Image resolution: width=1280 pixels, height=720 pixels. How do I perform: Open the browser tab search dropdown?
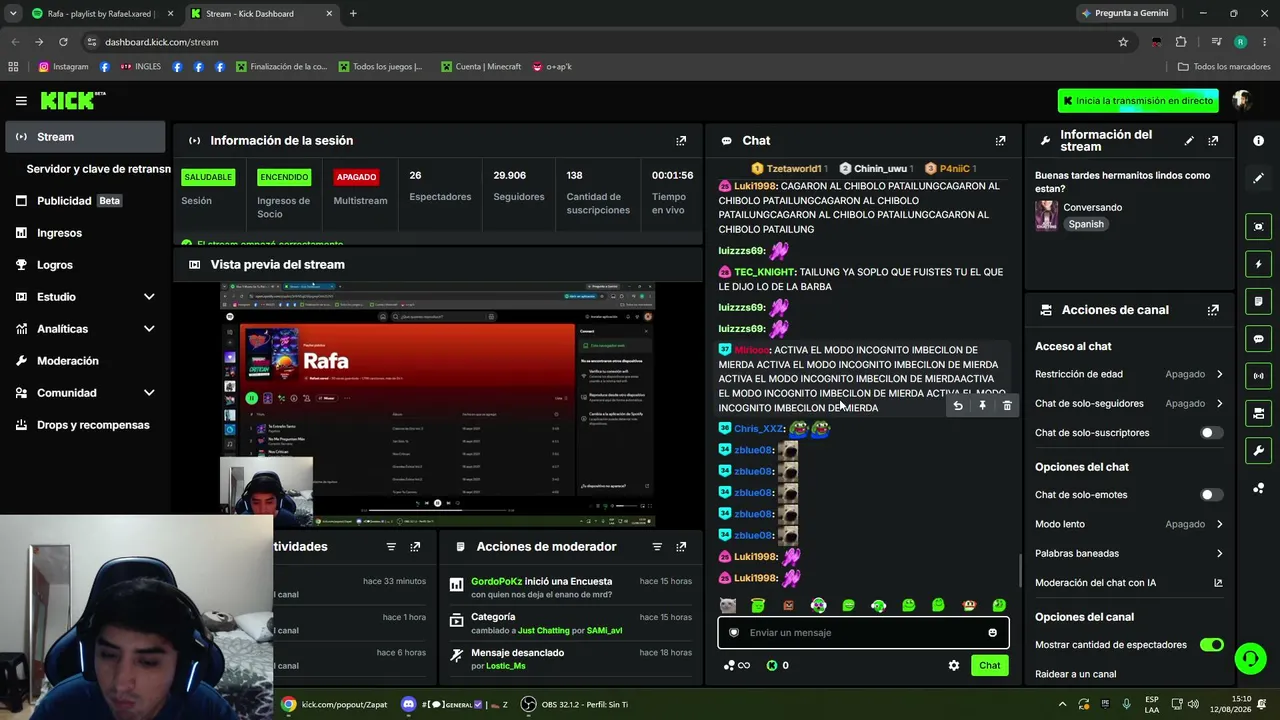[x=12, y=13]
